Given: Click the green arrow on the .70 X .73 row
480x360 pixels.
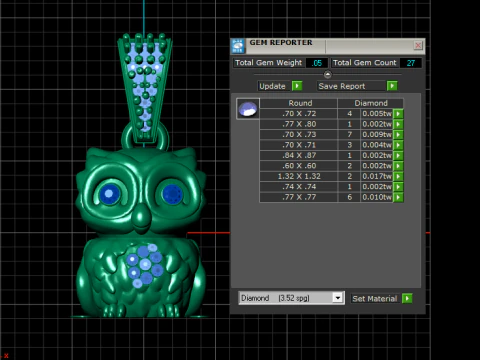Looking at the screenshot, I should pyautogui.click(x=398, y=134).
